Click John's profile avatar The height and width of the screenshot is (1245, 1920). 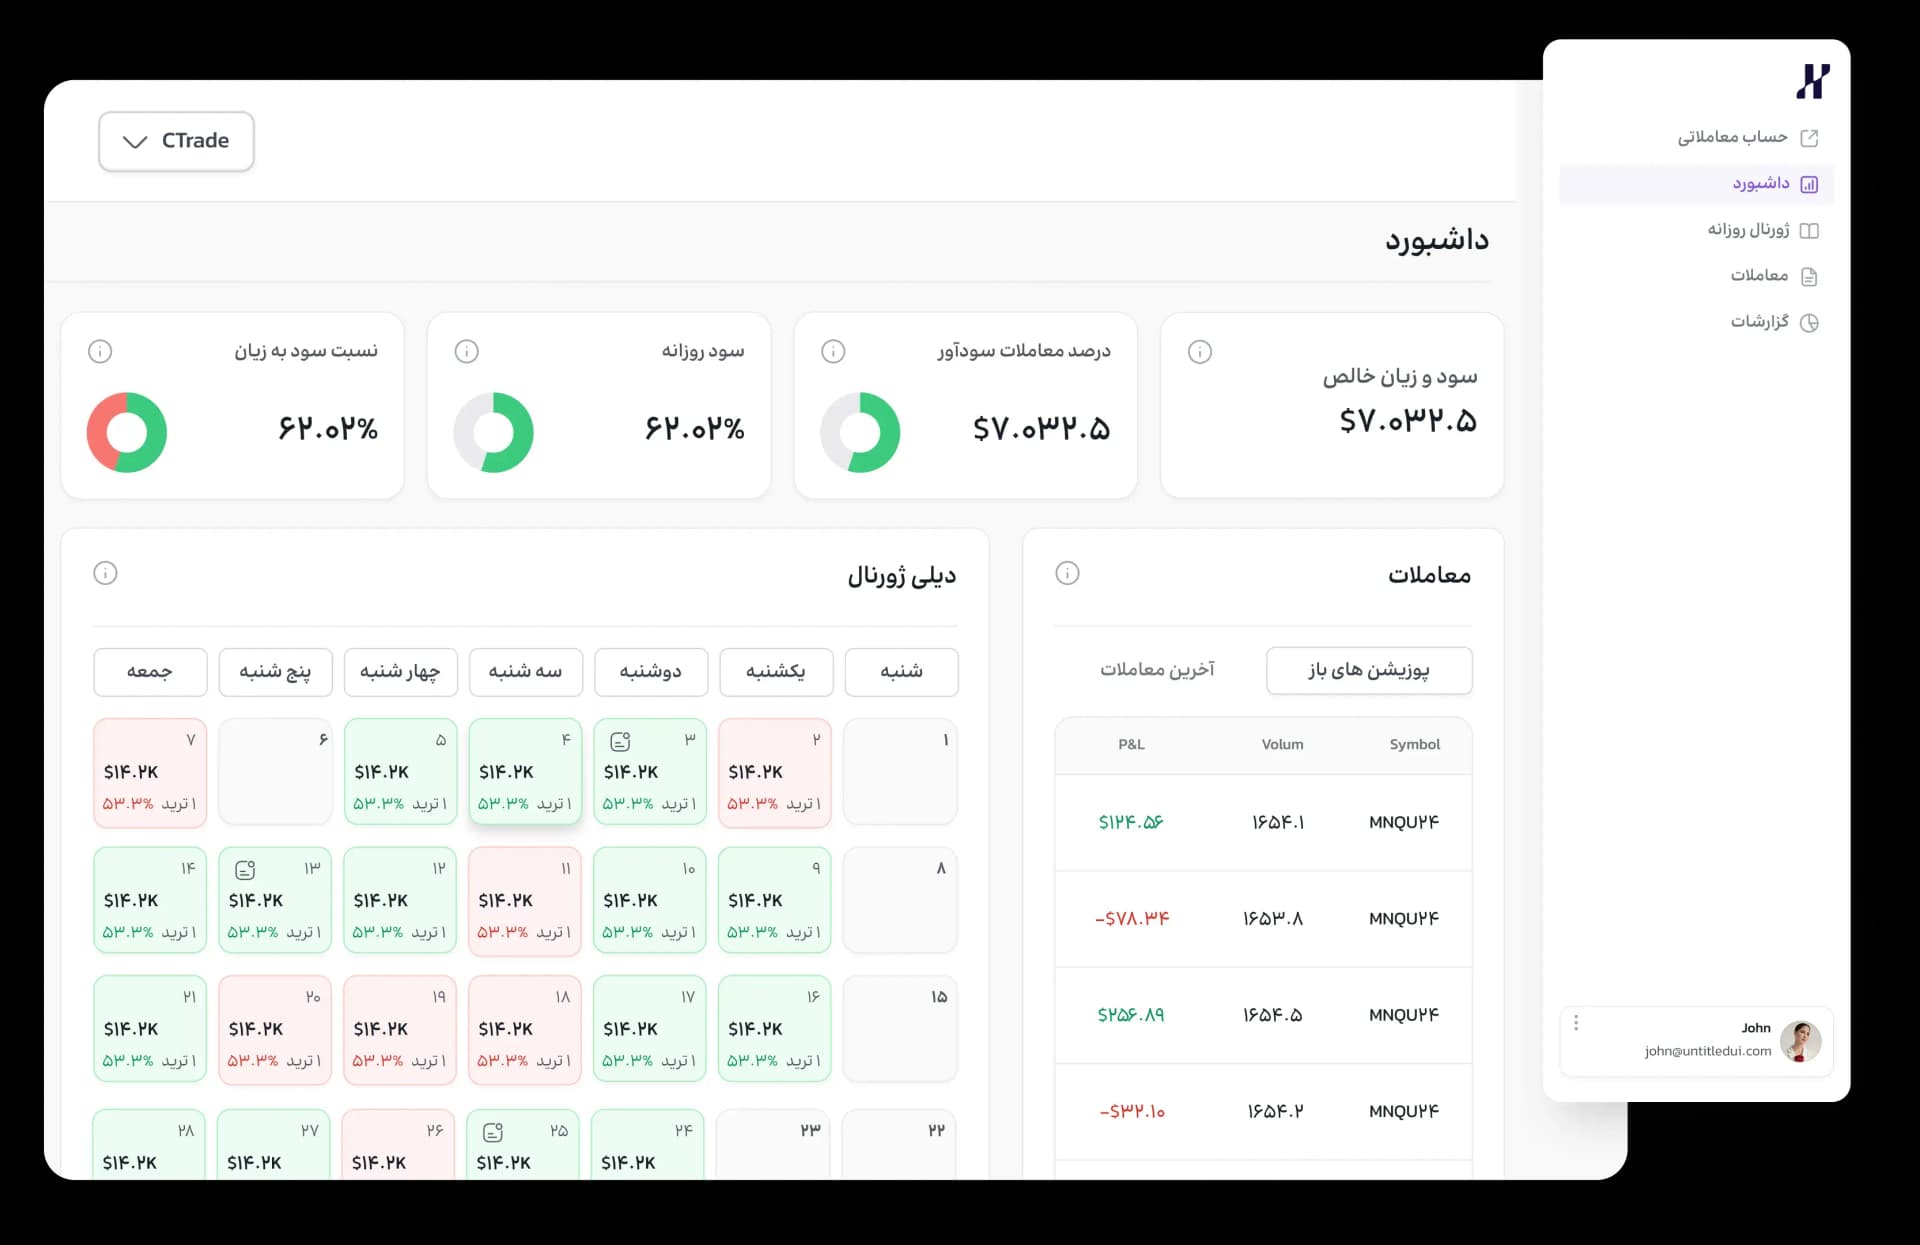[x=1800, y=1041]
